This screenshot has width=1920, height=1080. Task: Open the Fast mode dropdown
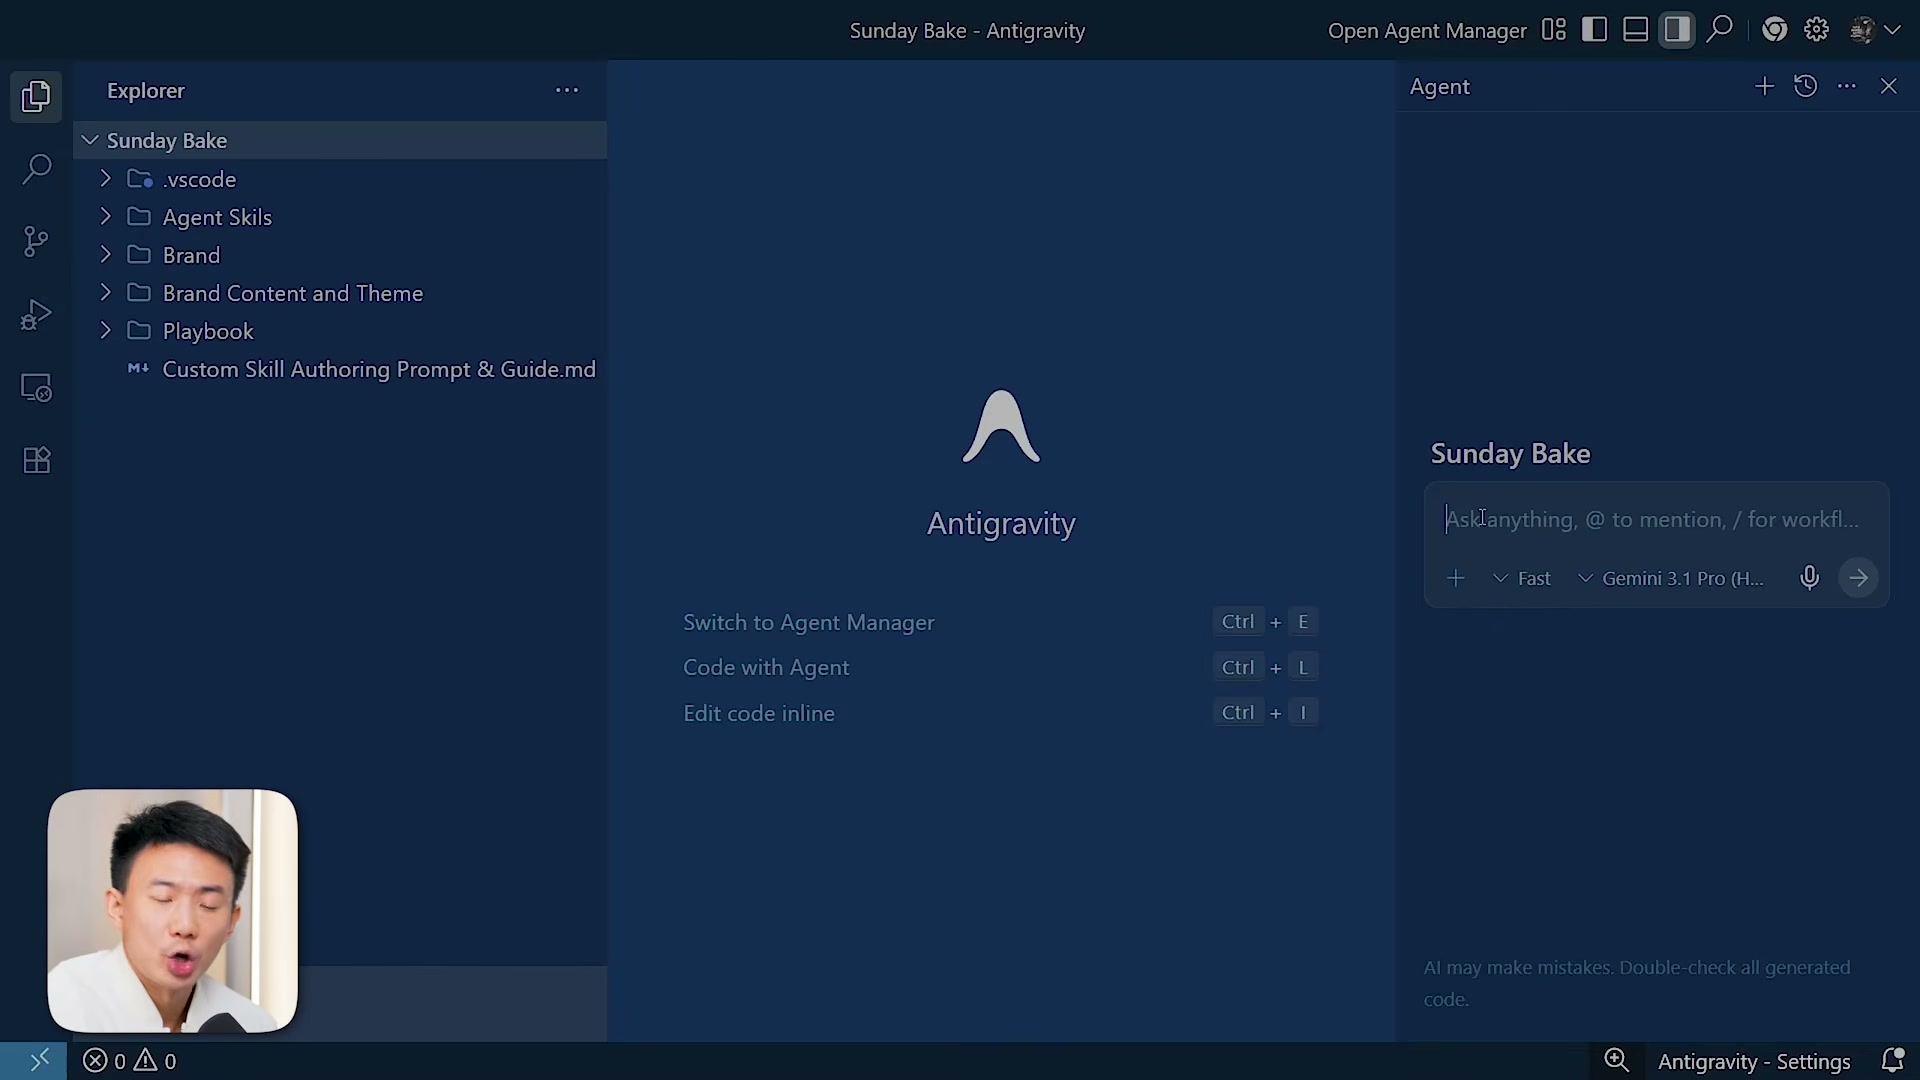1524,578
